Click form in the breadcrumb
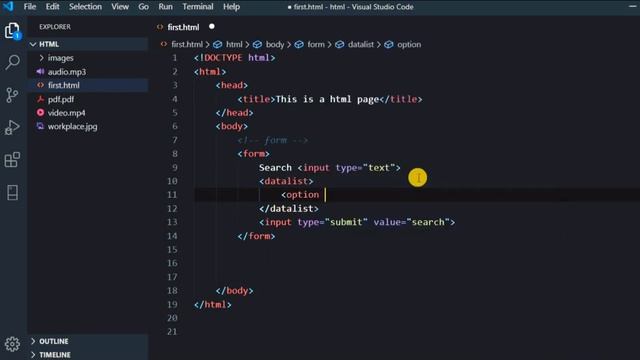640x360 pixels. pyautogui.click(x=316, y=44)
